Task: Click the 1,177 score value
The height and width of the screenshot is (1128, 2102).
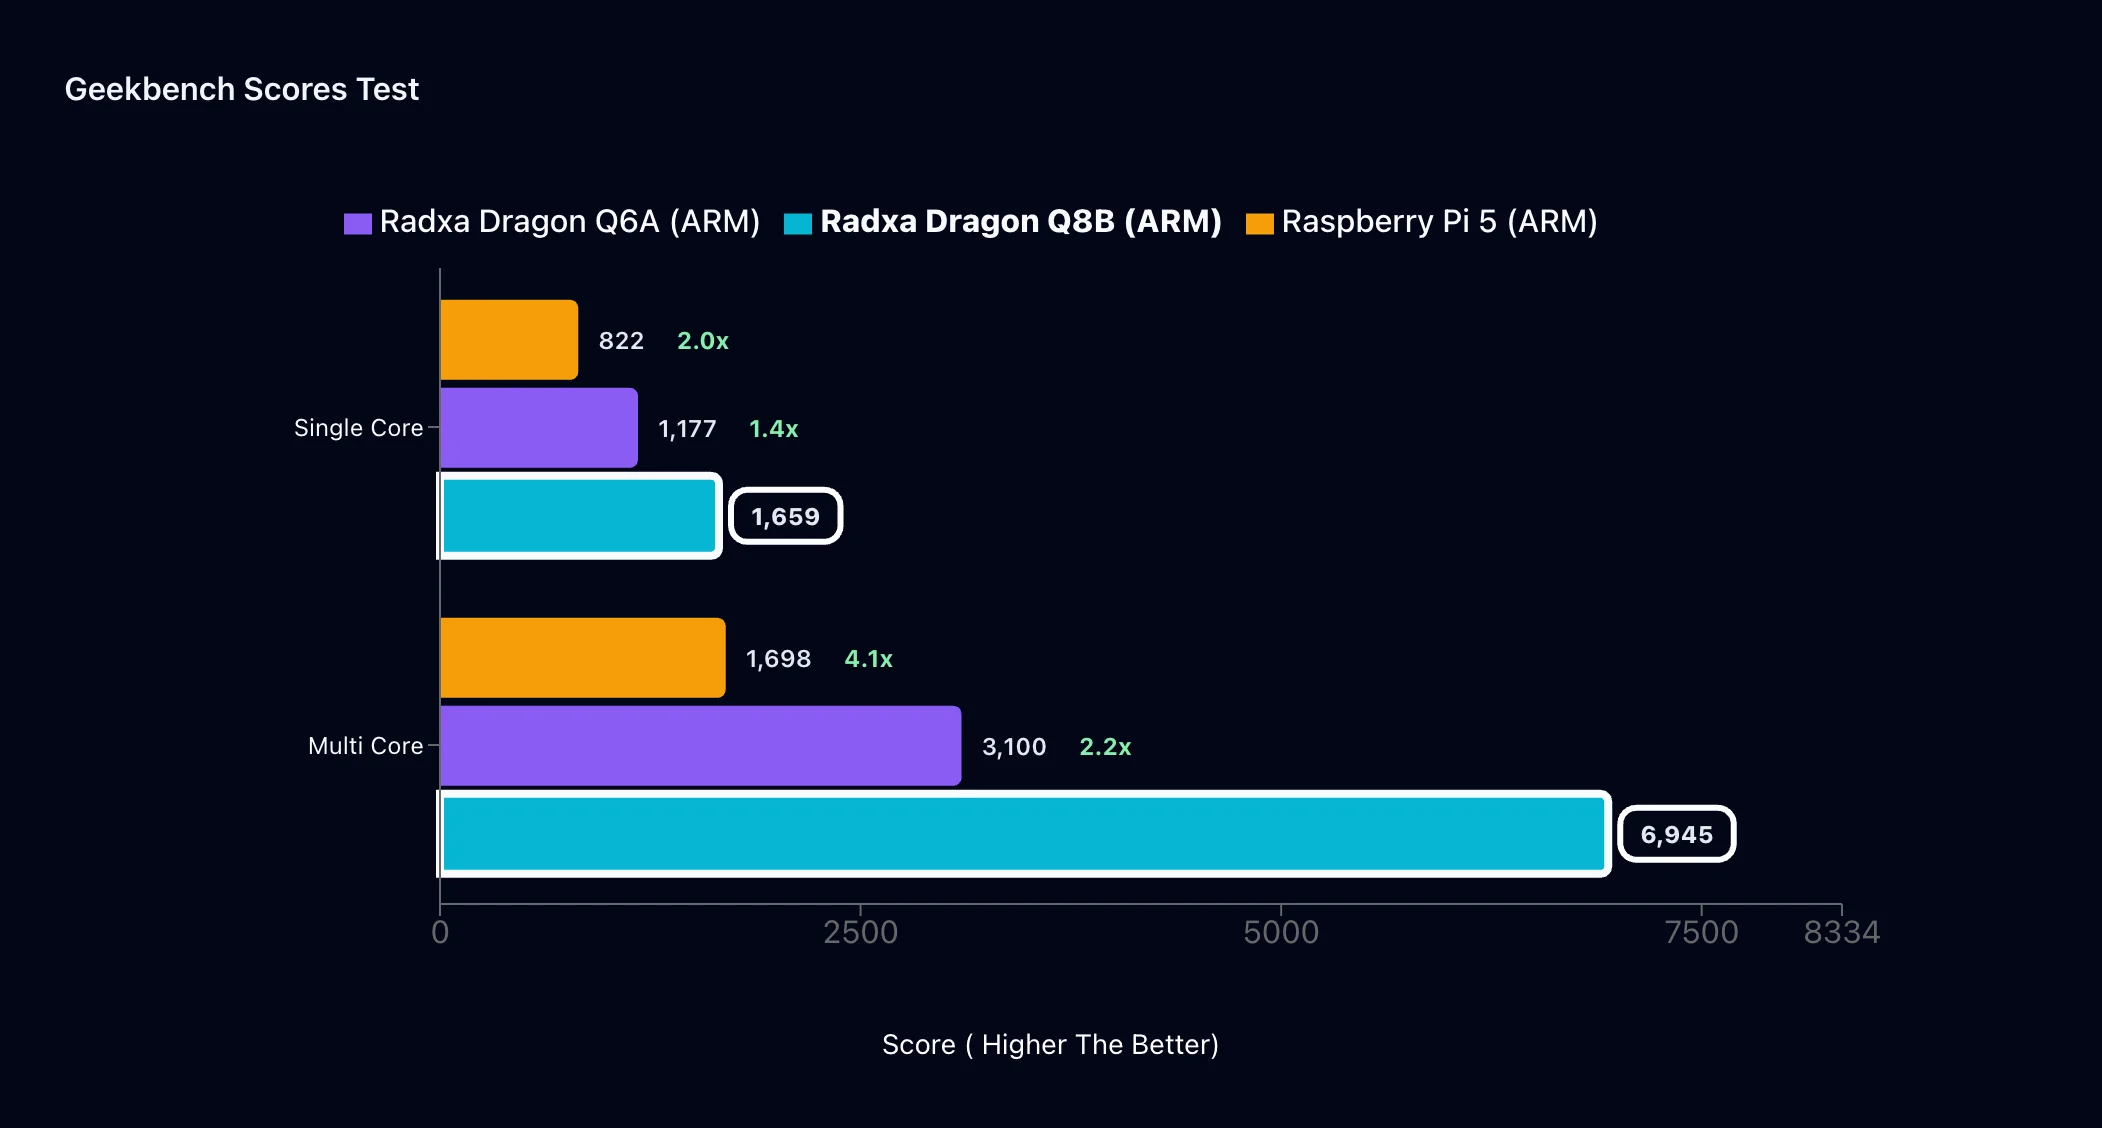Action: (687, 429)
